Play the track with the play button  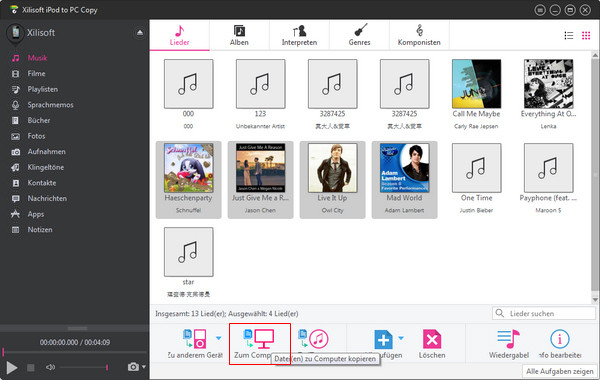[12, 368]
